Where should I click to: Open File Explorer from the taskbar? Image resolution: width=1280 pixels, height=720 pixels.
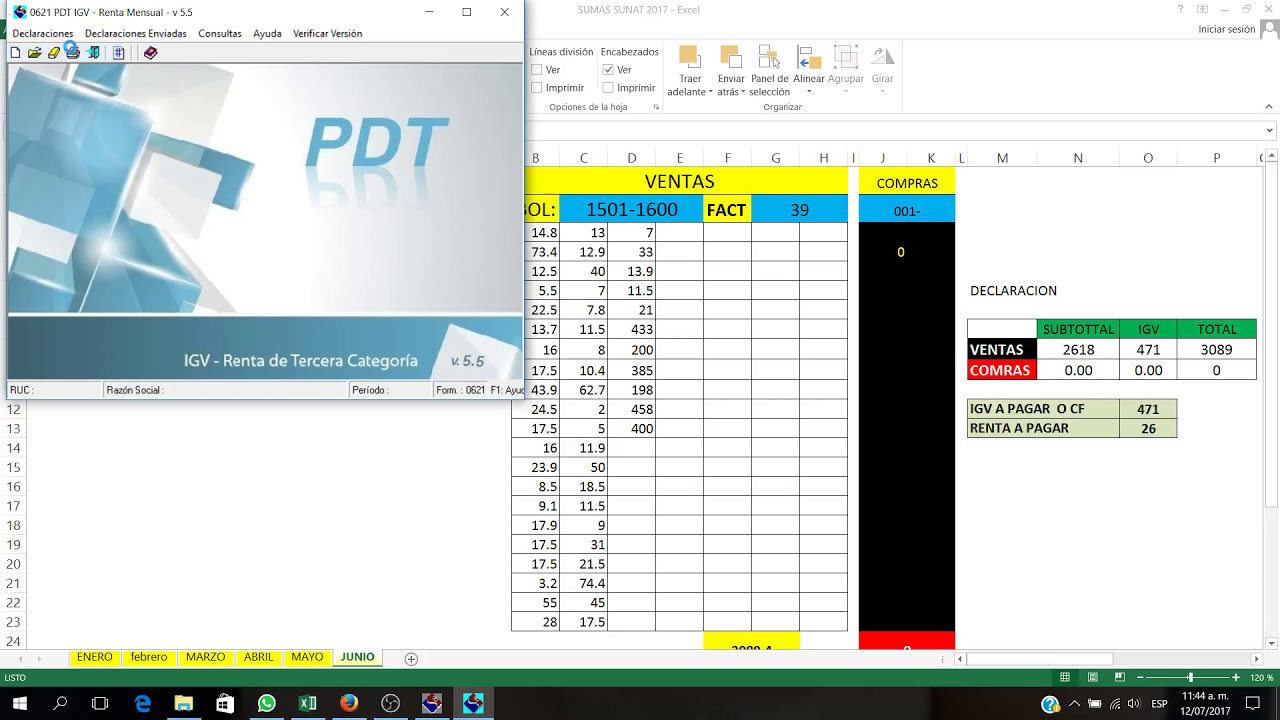pyautogui.click(x=183, y=704)
